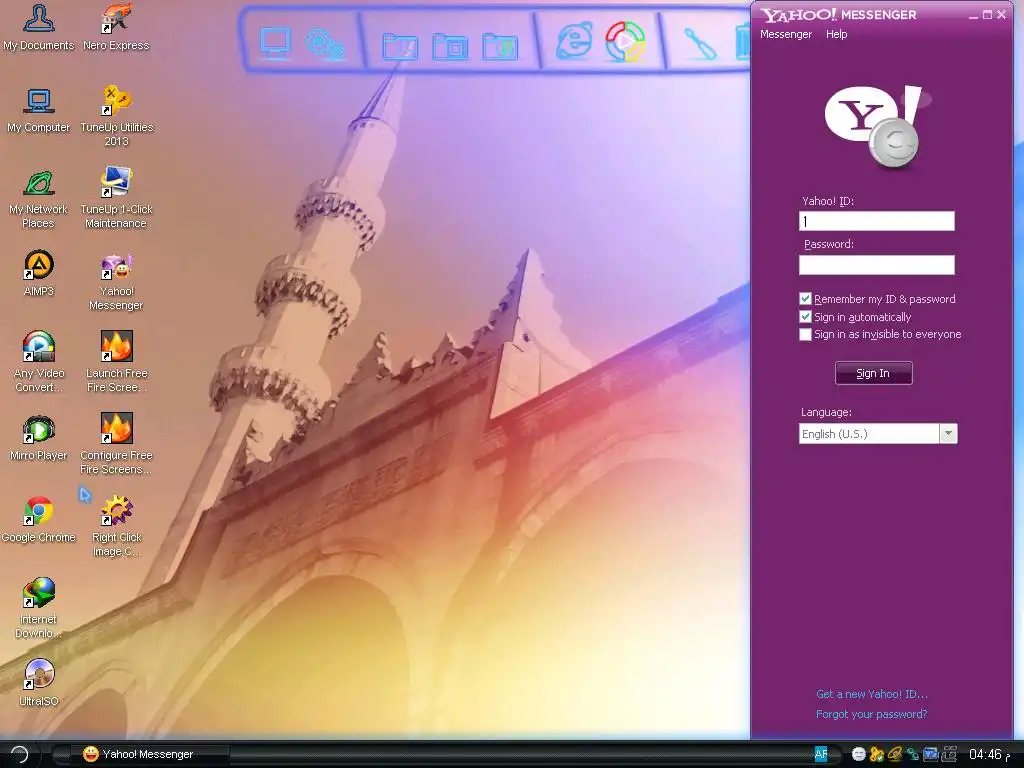Click Yahoo smiley tray icon
Viewport: 1024px width, 768px height.
[859, 754]
